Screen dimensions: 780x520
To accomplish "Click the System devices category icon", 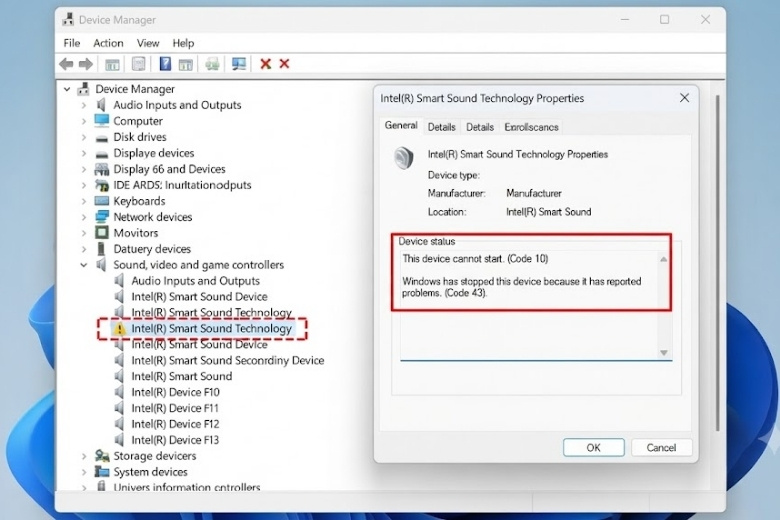I will click(102, 471).
